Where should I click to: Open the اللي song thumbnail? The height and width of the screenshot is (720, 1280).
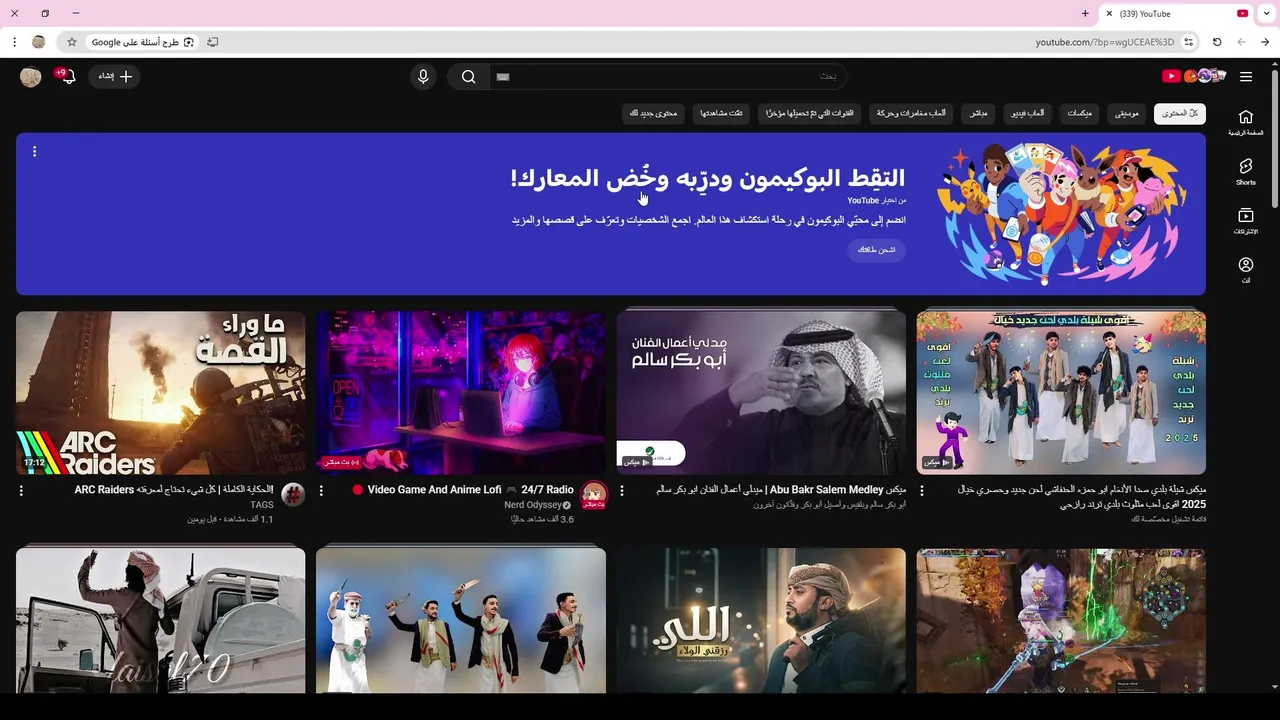click(x=761, y=620)
